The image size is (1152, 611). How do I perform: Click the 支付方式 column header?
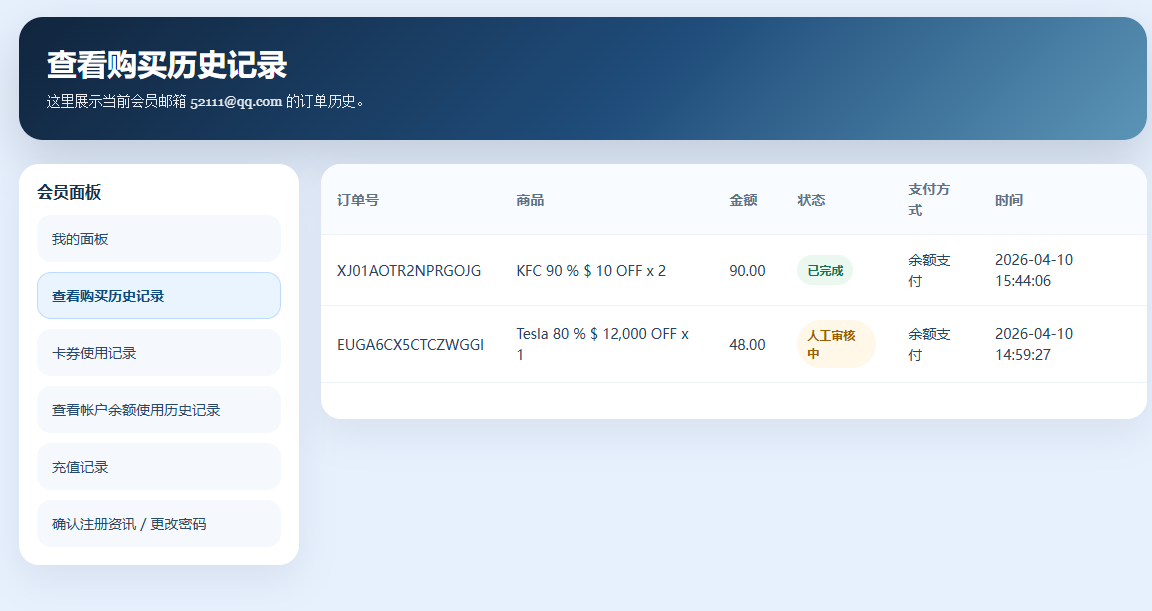click(x=928, y=200)
